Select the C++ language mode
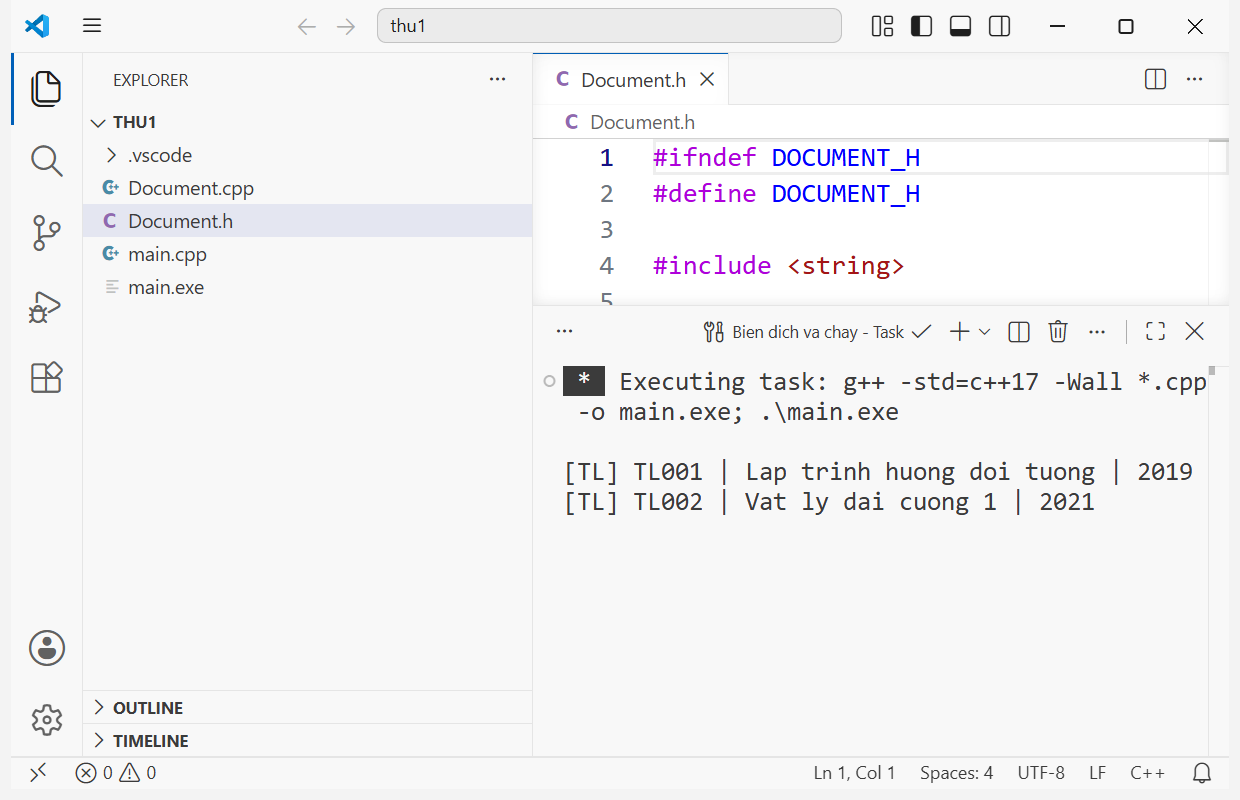Image resolution: width=1240 pixels, height=800 pixels. (1147, 772)
